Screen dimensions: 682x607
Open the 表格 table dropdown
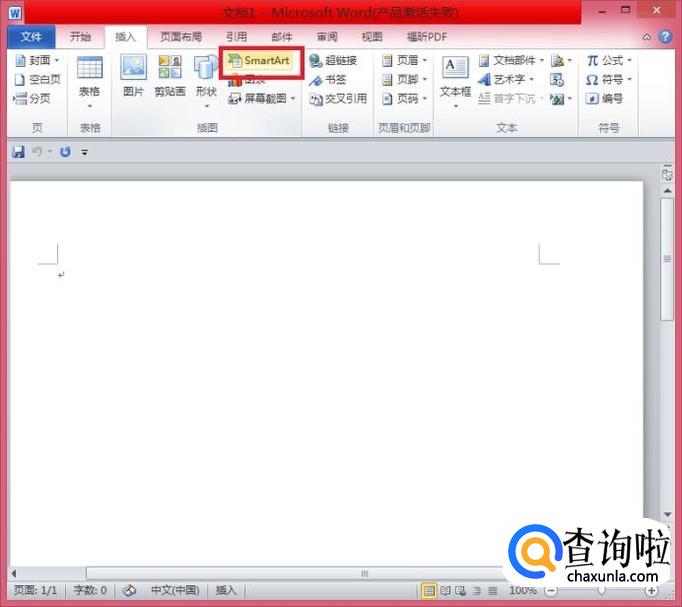[90, 82]
